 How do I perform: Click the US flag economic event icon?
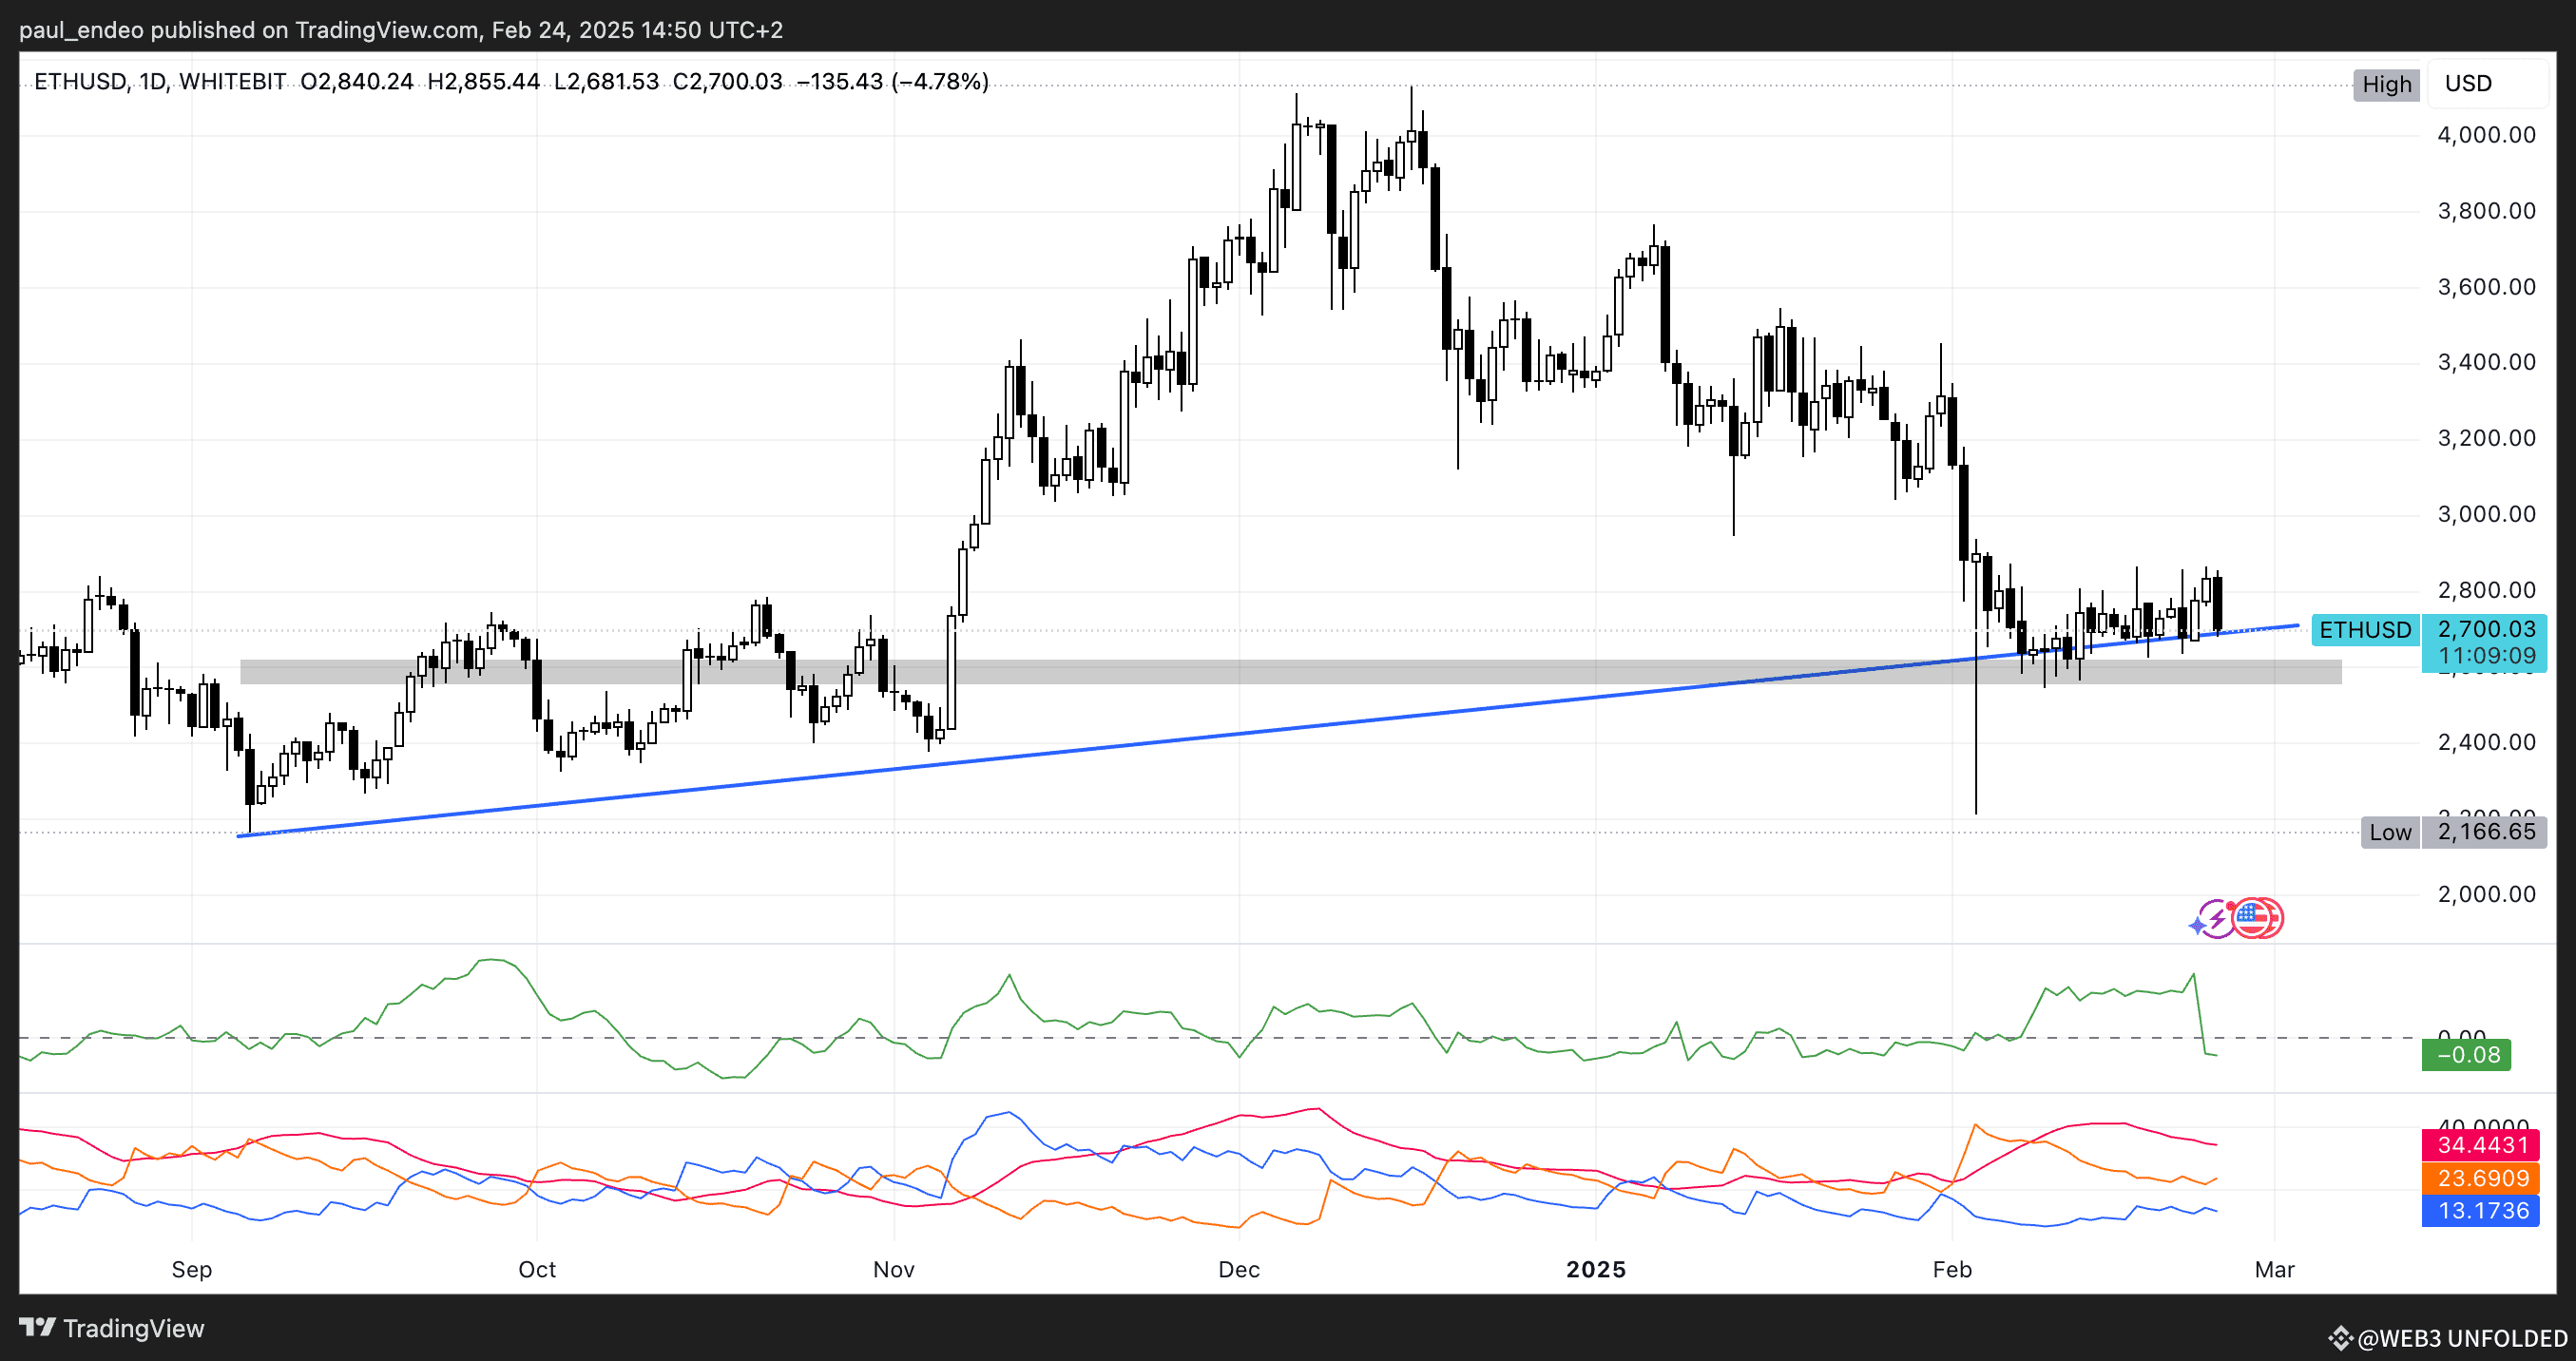(x=2253, y=918)
